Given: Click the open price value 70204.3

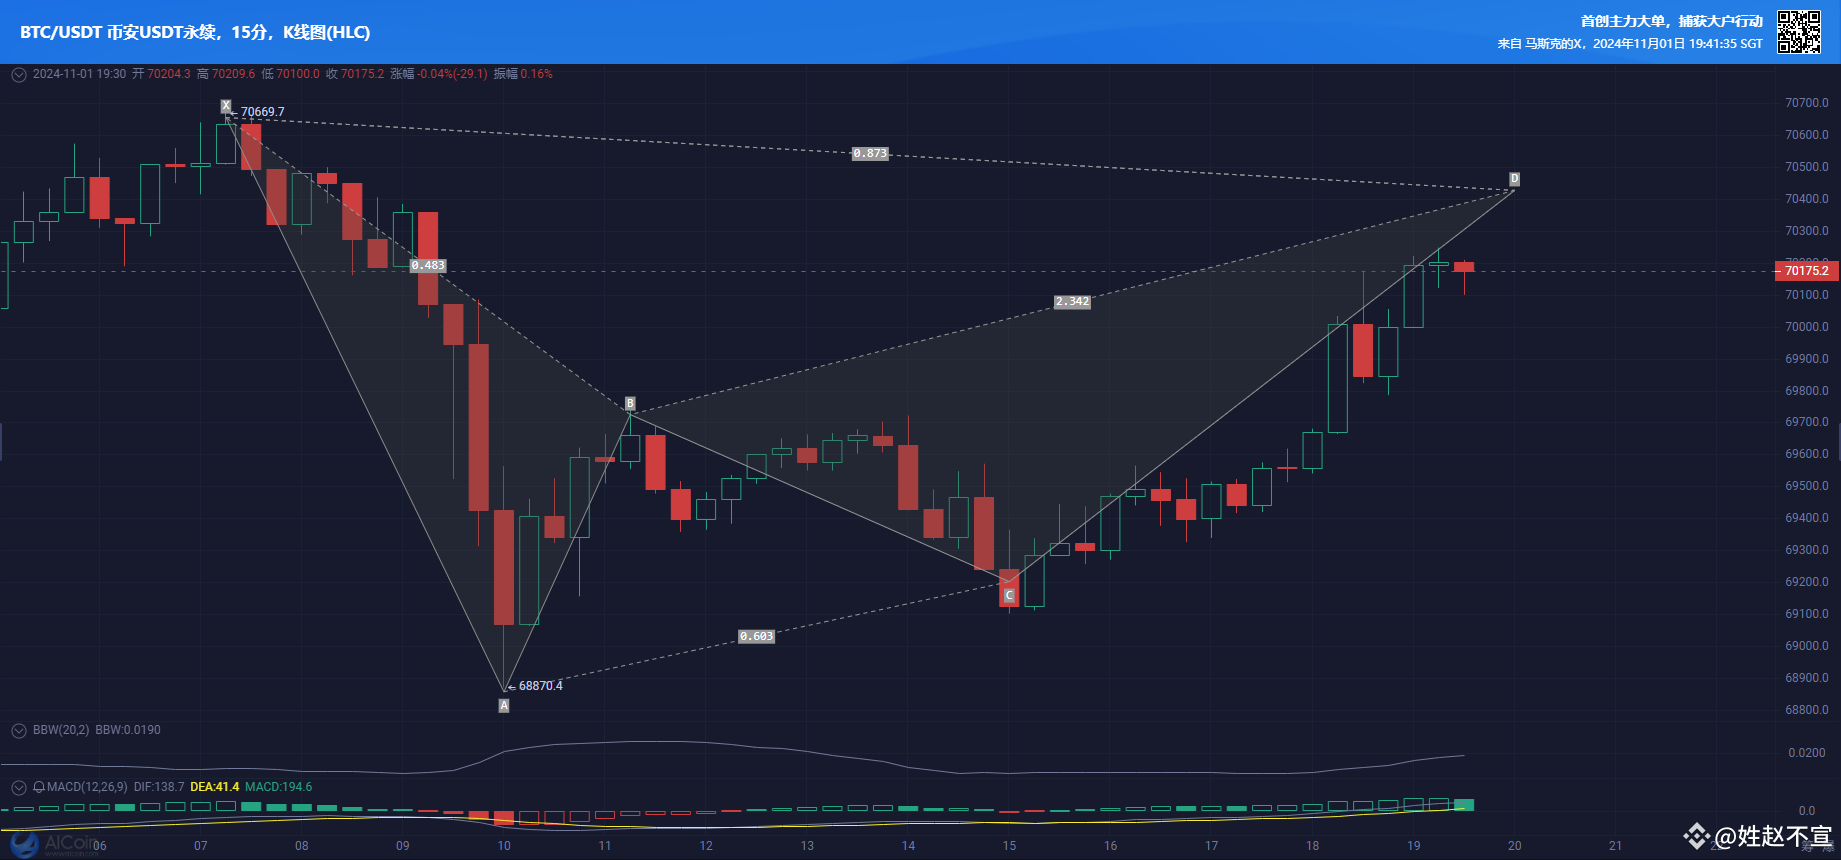Looking at the screenshot, I should (x=169, y=74).
